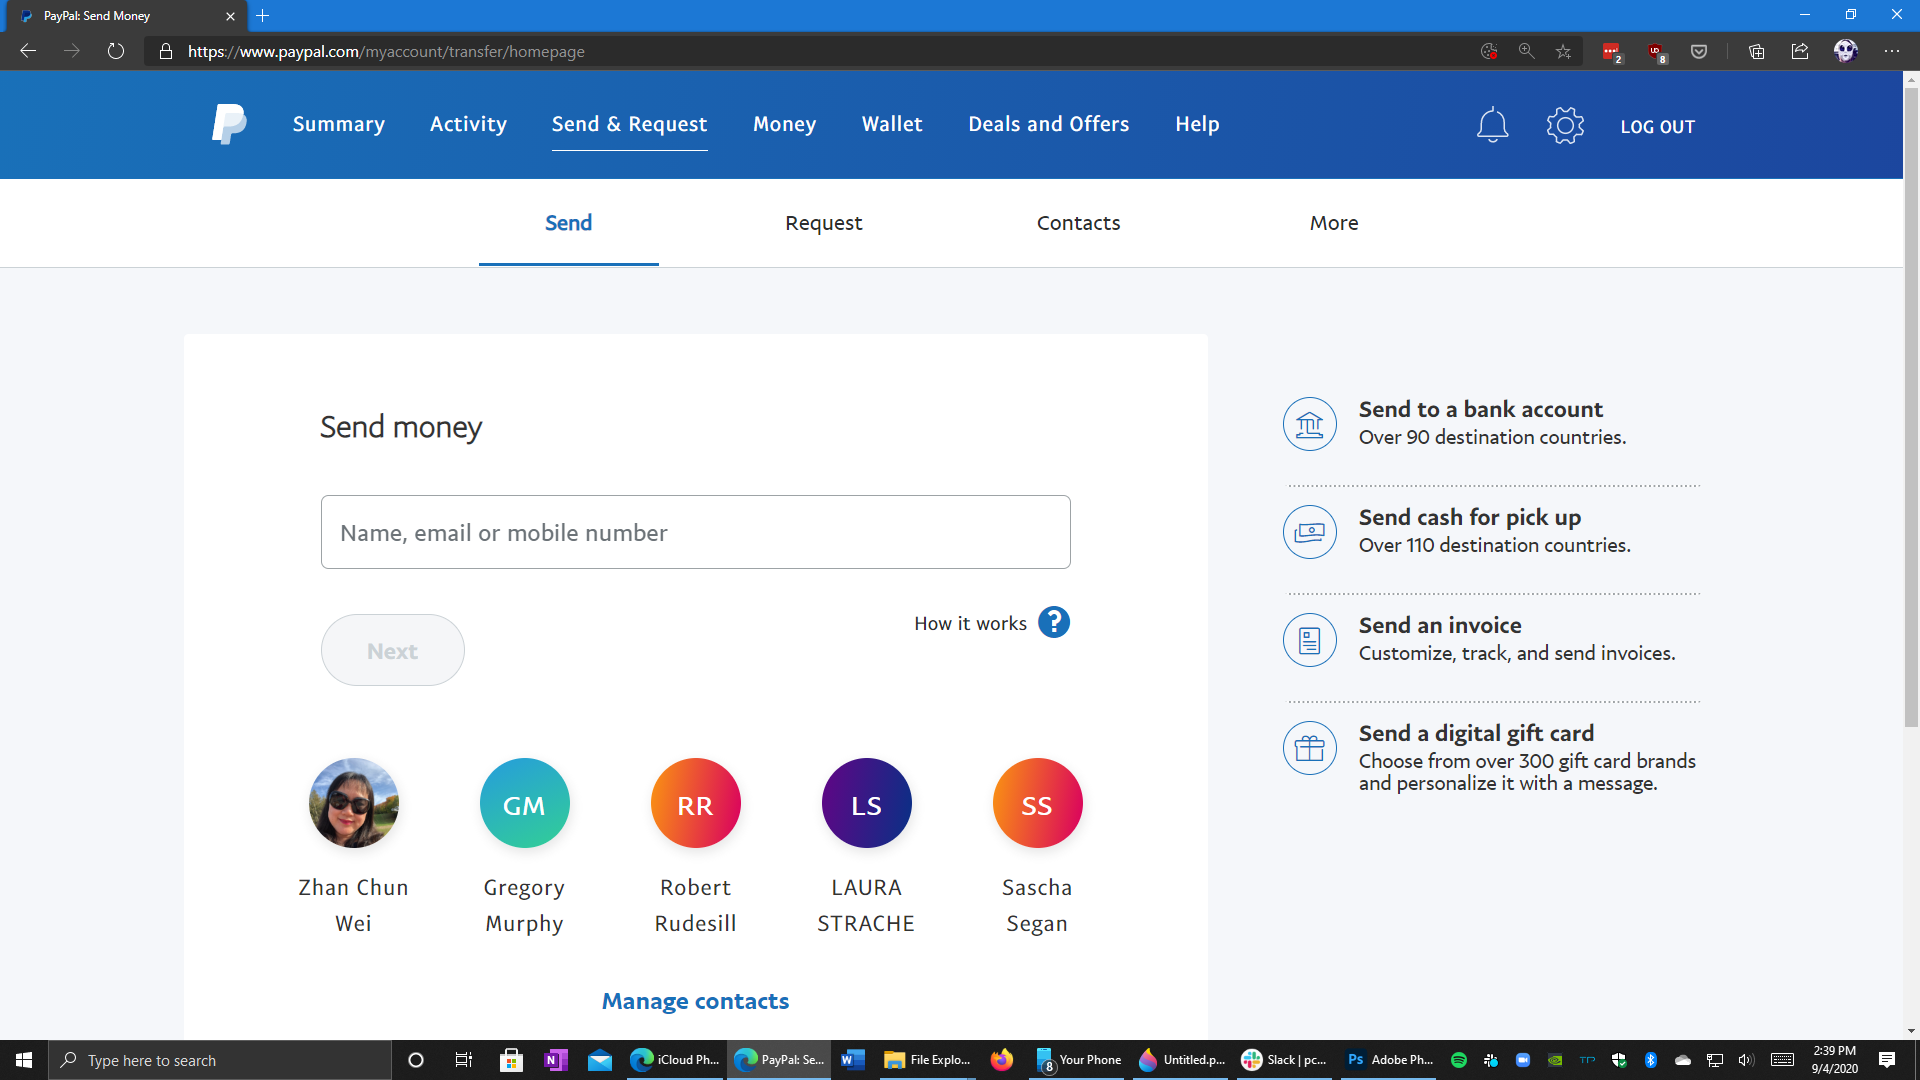
Task: Select the Request tab
Action: [825, 223]
